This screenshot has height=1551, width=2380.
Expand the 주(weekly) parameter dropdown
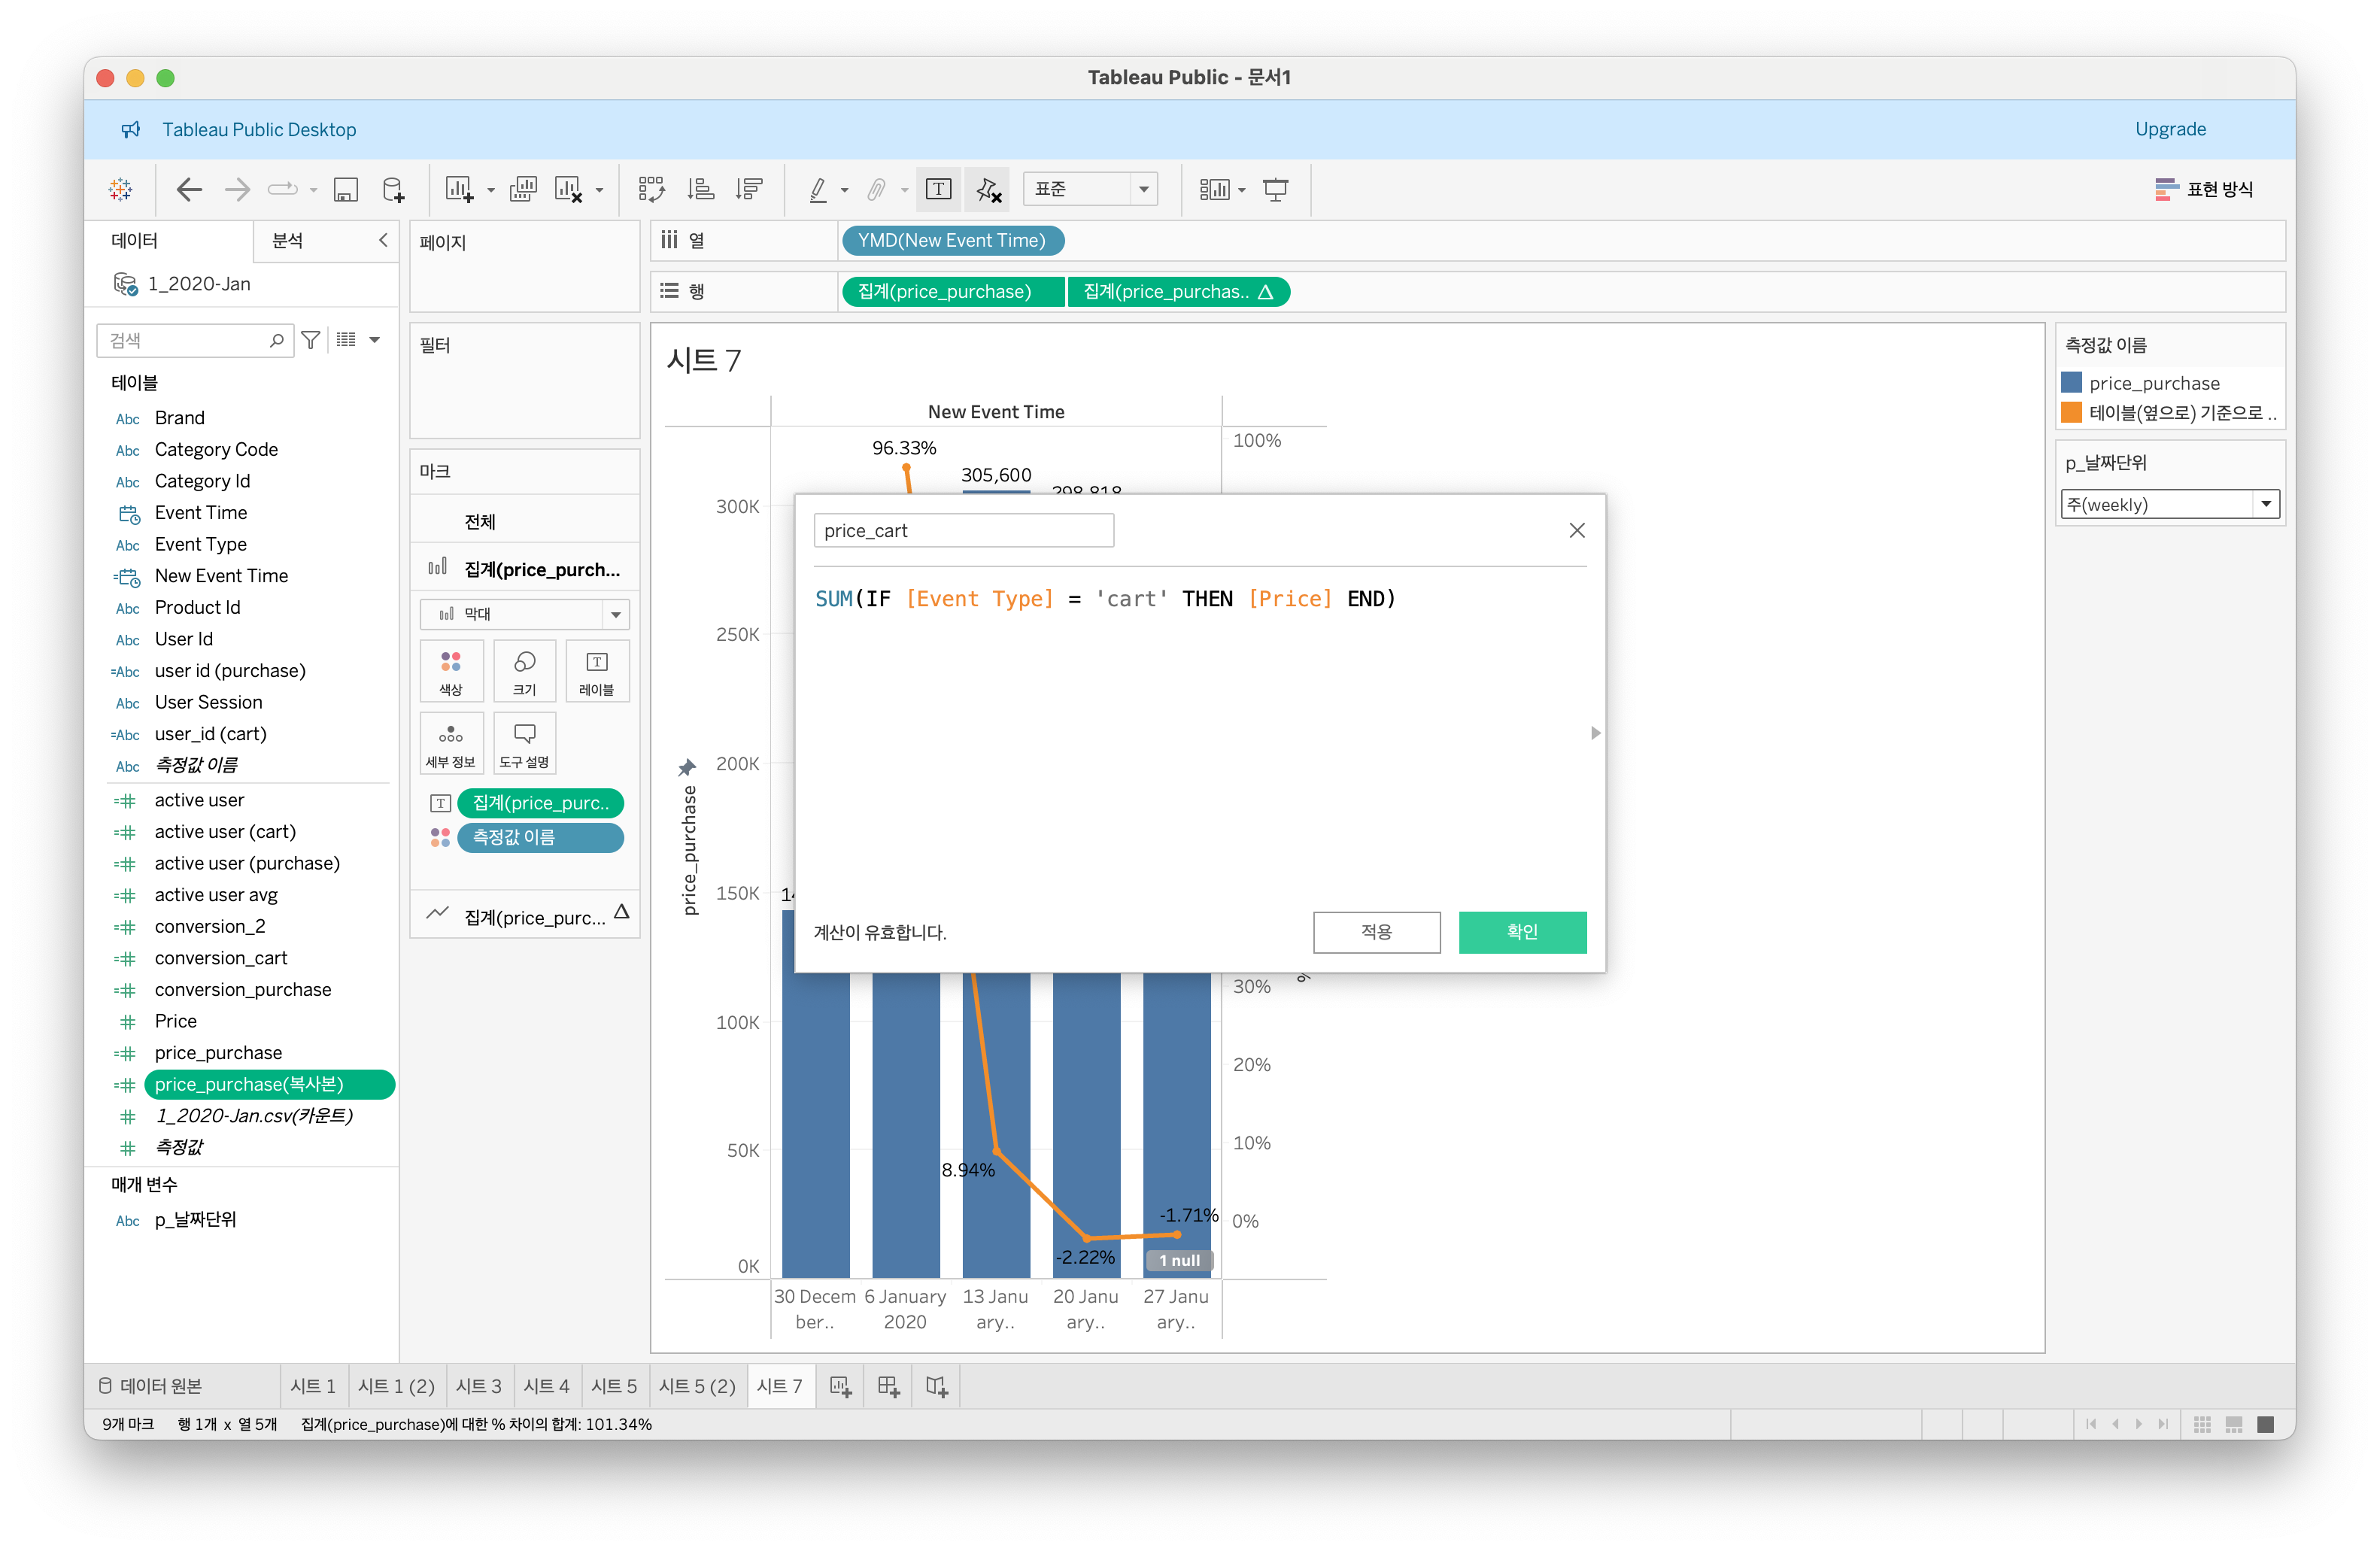pos(2265,504)
